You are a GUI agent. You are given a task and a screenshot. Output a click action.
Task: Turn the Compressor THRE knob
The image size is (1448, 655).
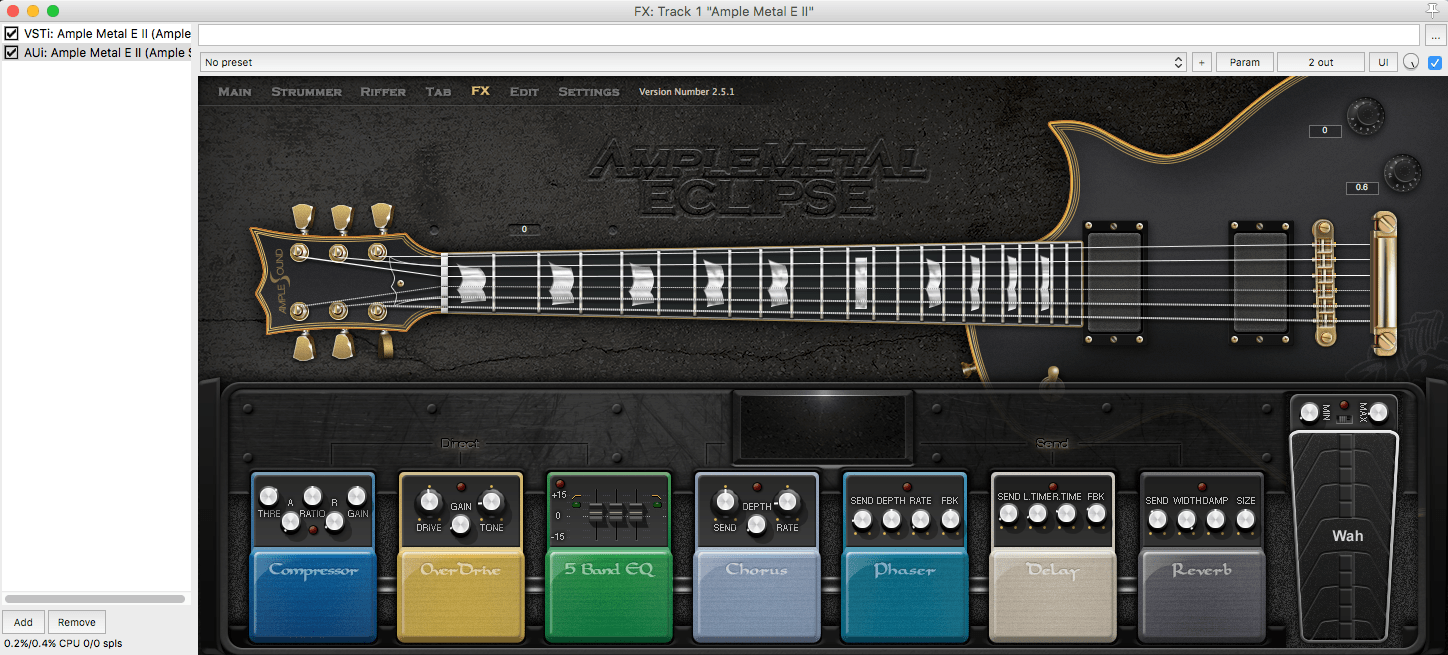268,496
